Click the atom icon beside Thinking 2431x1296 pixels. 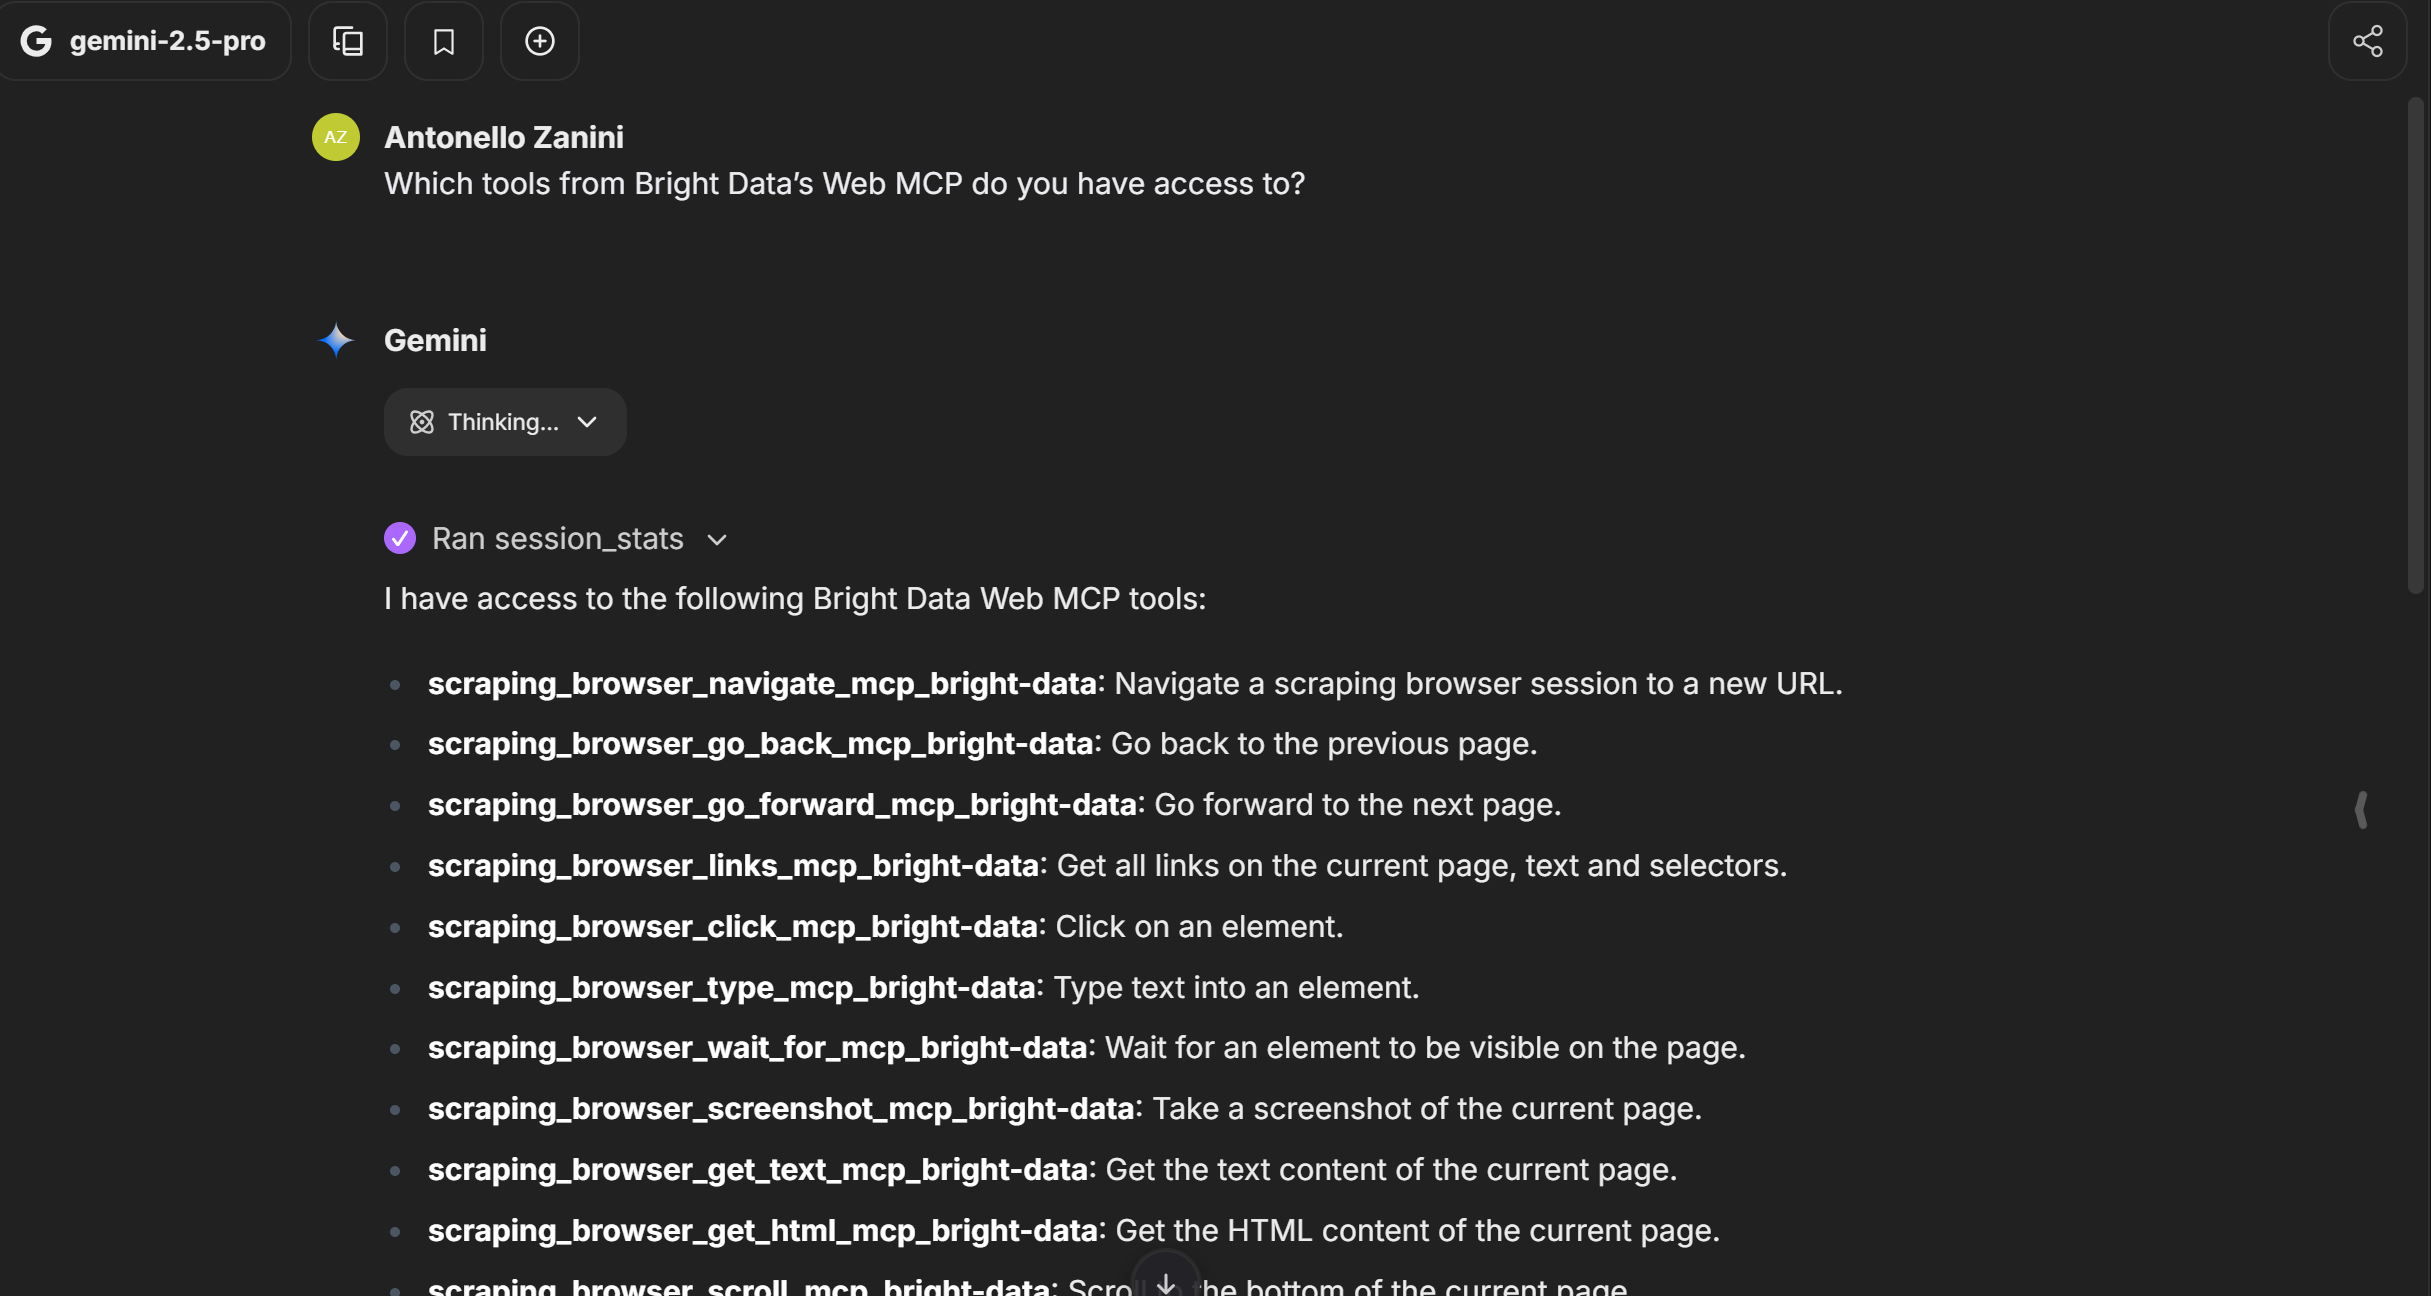pyautogui.click(x=422, y=422)
